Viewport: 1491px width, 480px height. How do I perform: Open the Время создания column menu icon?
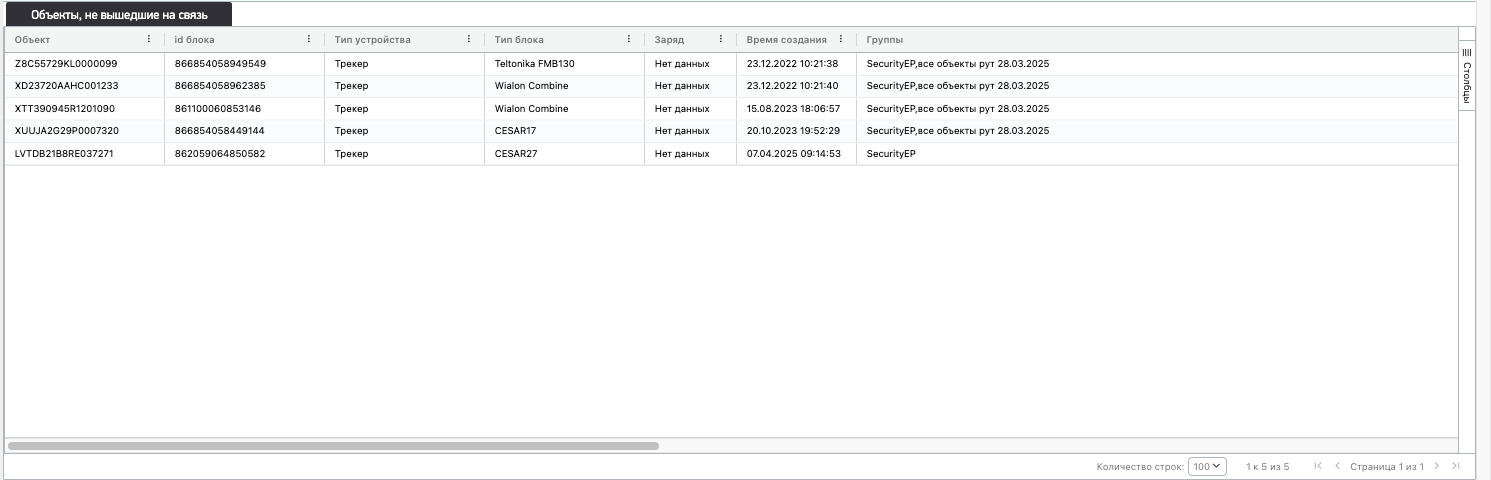pos(841,39)
